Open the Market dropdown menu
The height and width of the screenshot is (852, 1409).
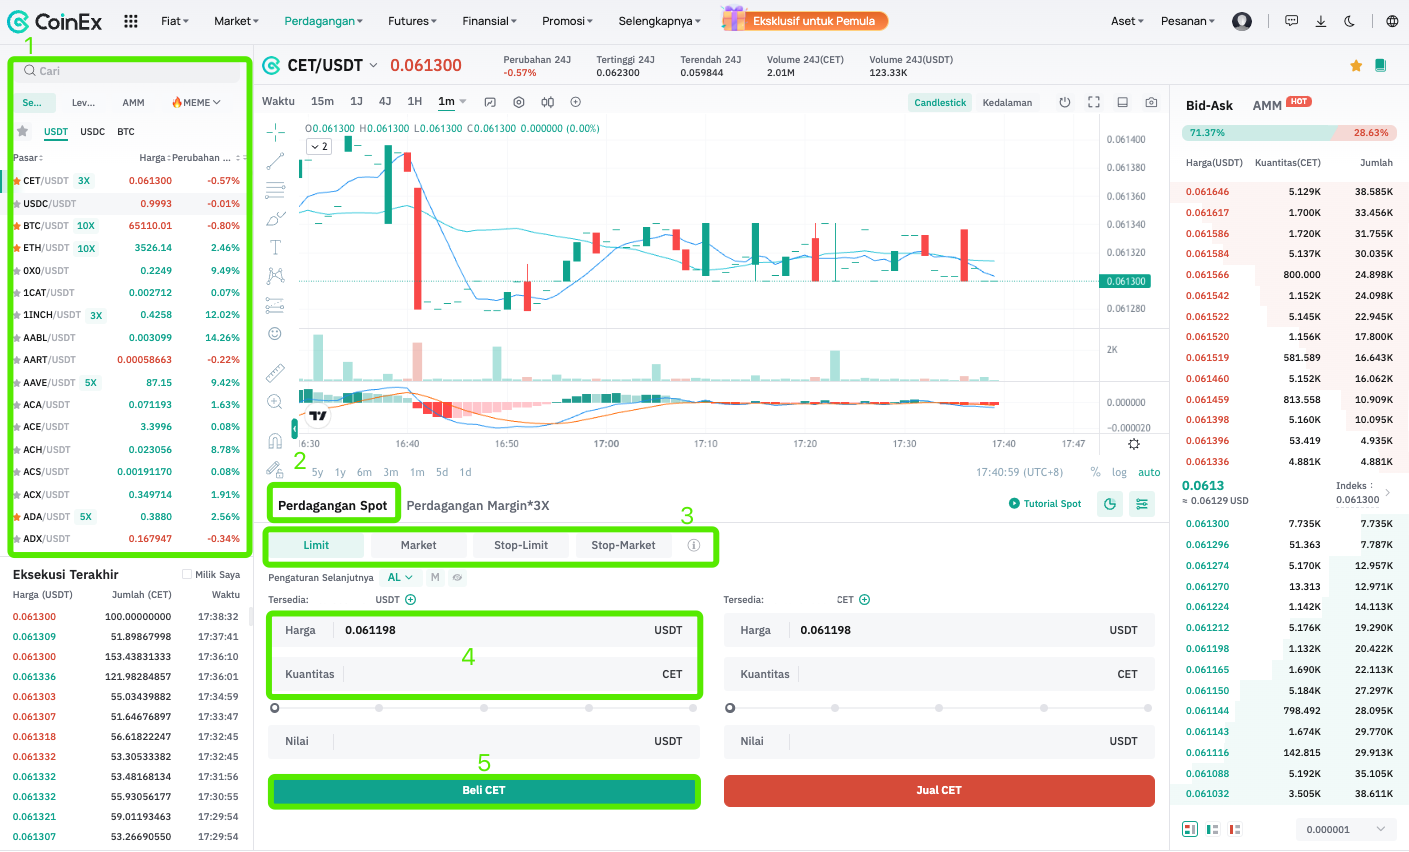pyautogui.click(x=236, y=21)
